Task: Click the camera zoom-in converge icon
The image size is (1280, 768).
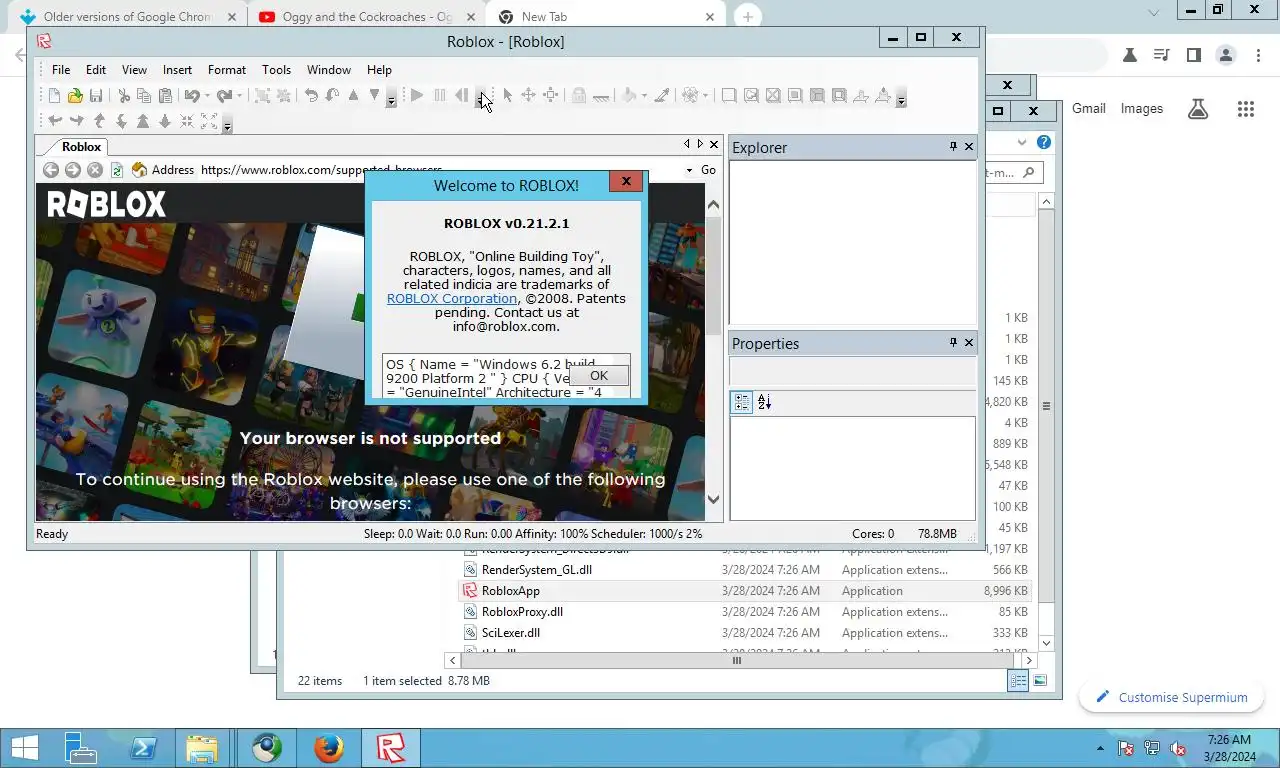Action: click(187, 121)
